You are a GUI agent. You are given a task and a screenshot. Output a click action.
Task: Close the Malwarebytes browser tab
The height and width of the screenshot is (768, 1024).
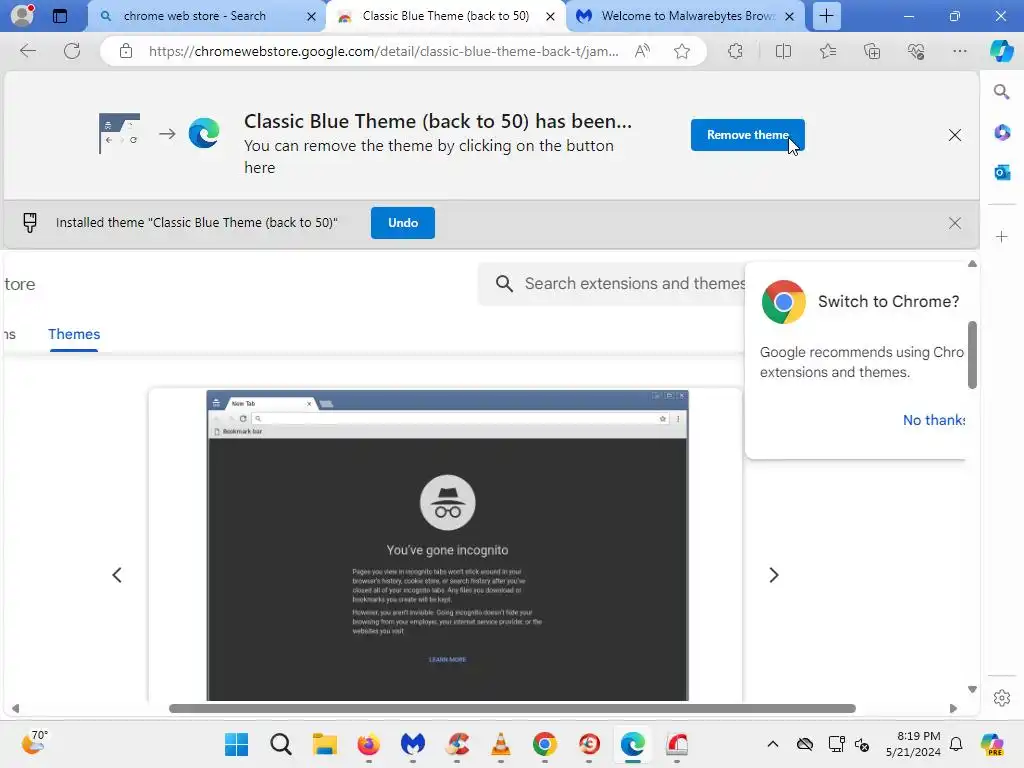[790, 16]
